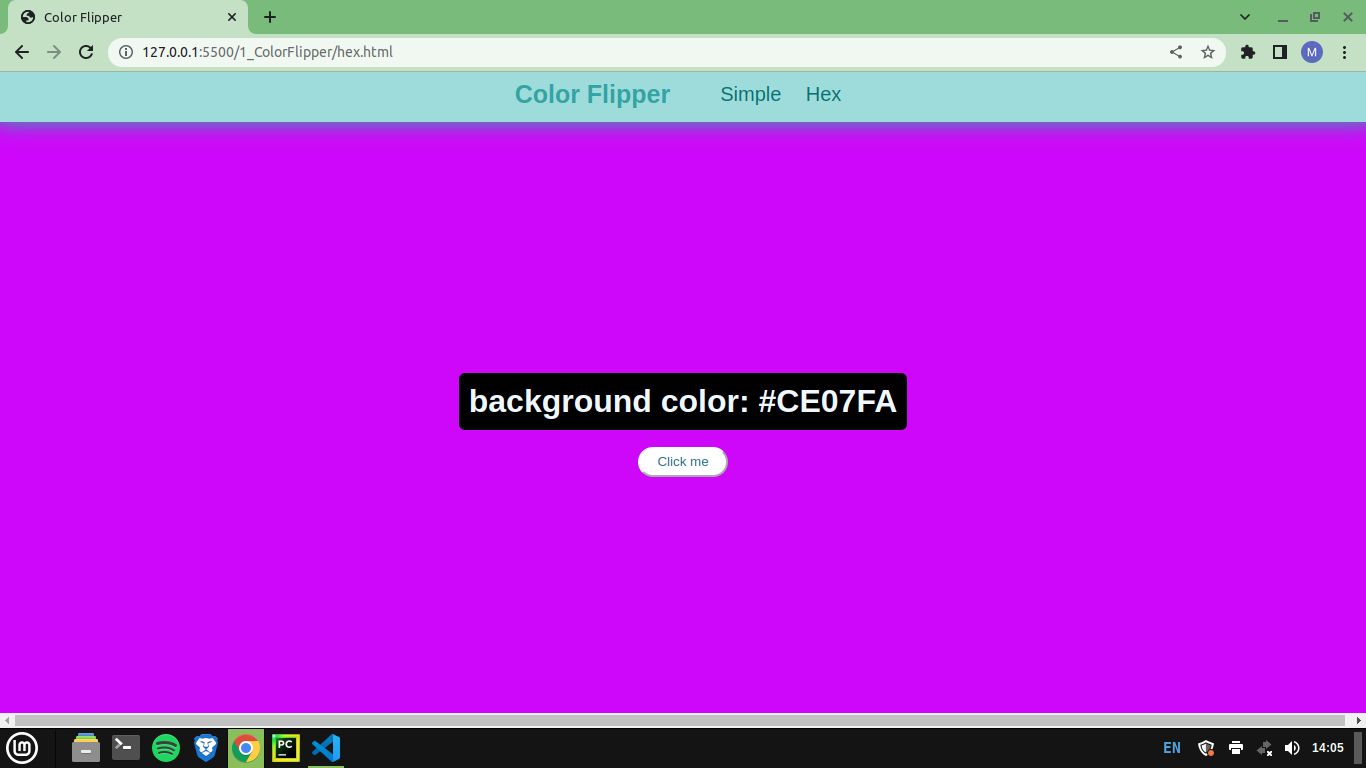Click the share icon in the address bar
1366x768 pixels.
click(x=1175, y=52)
